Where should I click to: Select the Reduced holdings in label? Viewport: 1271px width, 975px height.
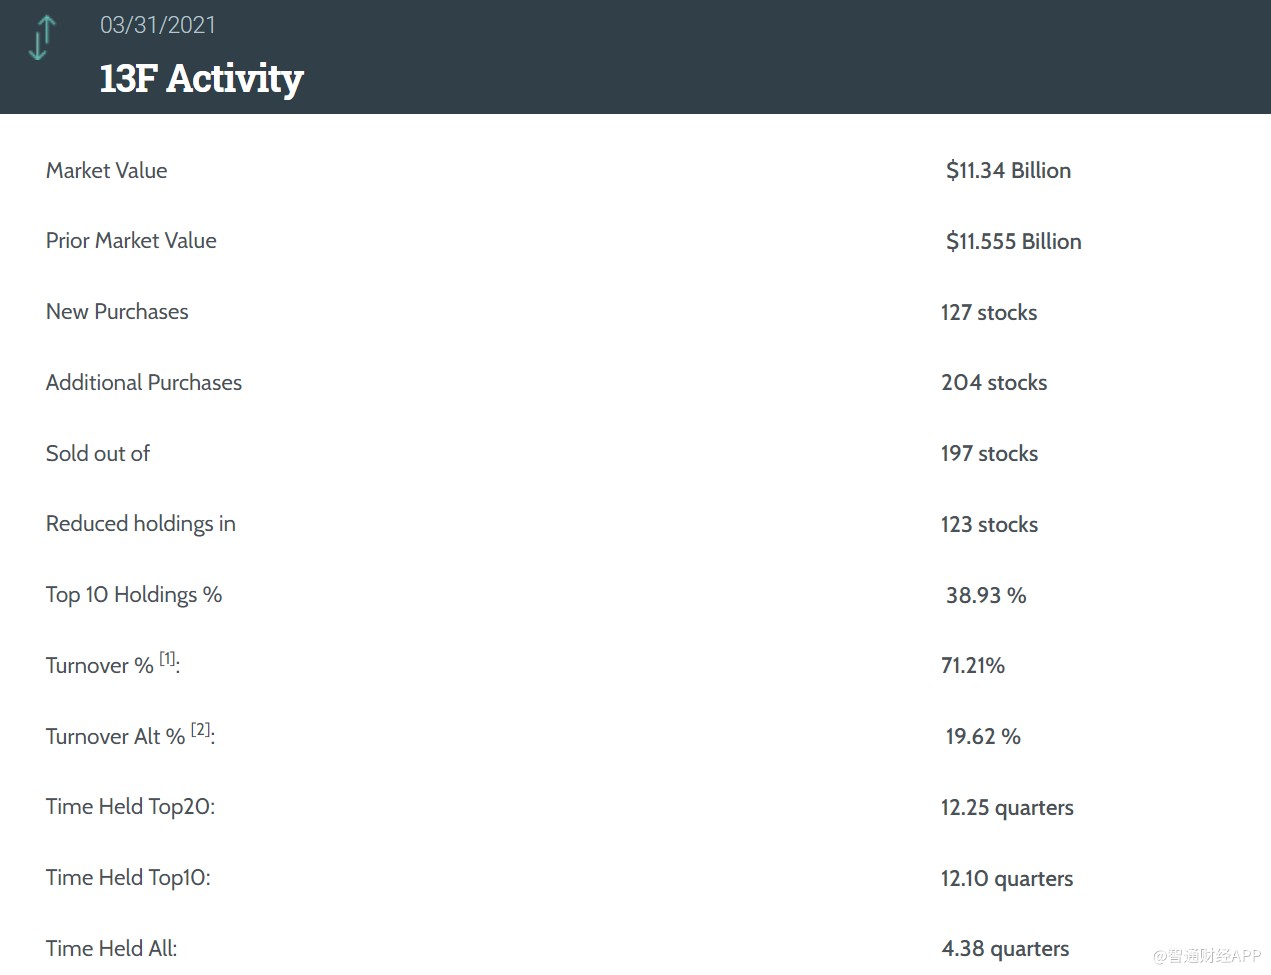141,524
